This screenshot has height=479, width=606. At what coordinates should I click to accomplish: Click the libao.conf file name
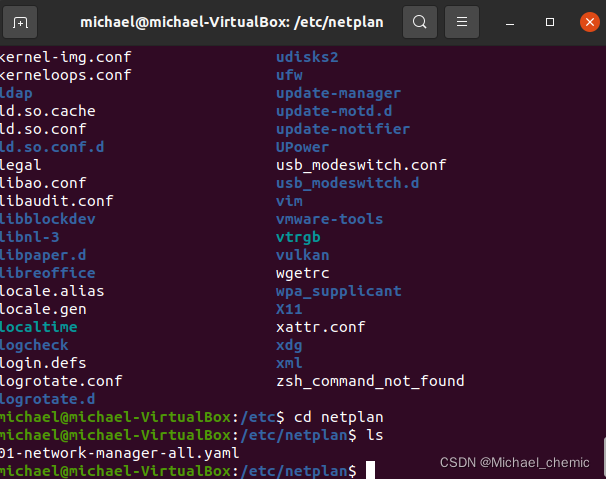[43, 183]
